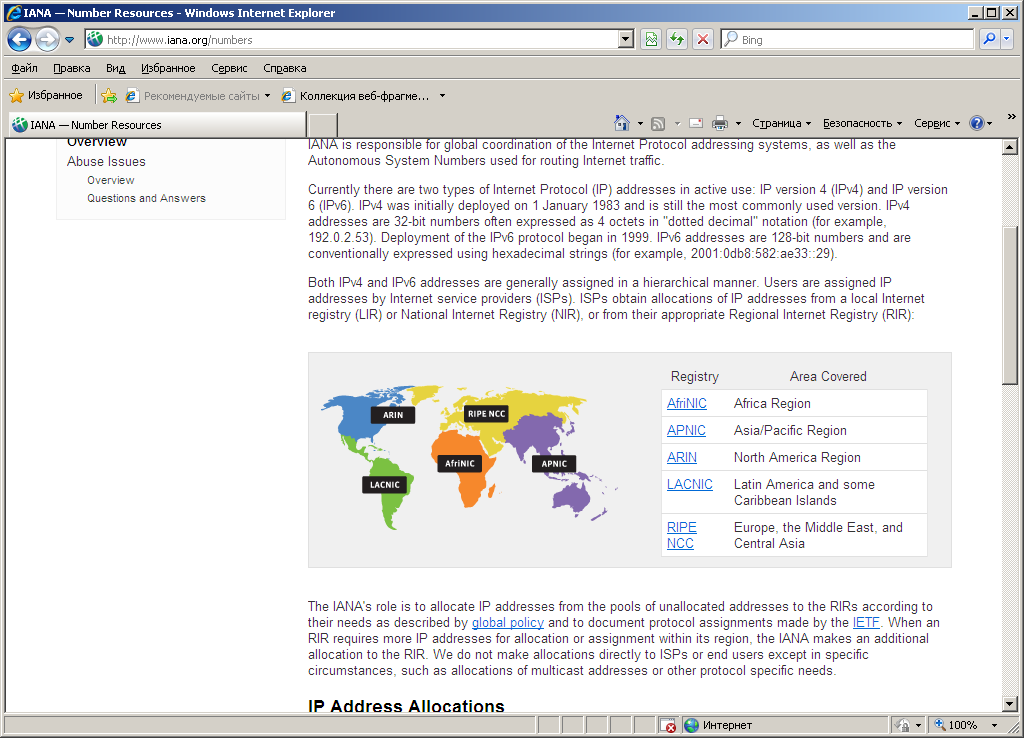
Task: Click popup blocker status bar icon
Action: tap(667, 725)
